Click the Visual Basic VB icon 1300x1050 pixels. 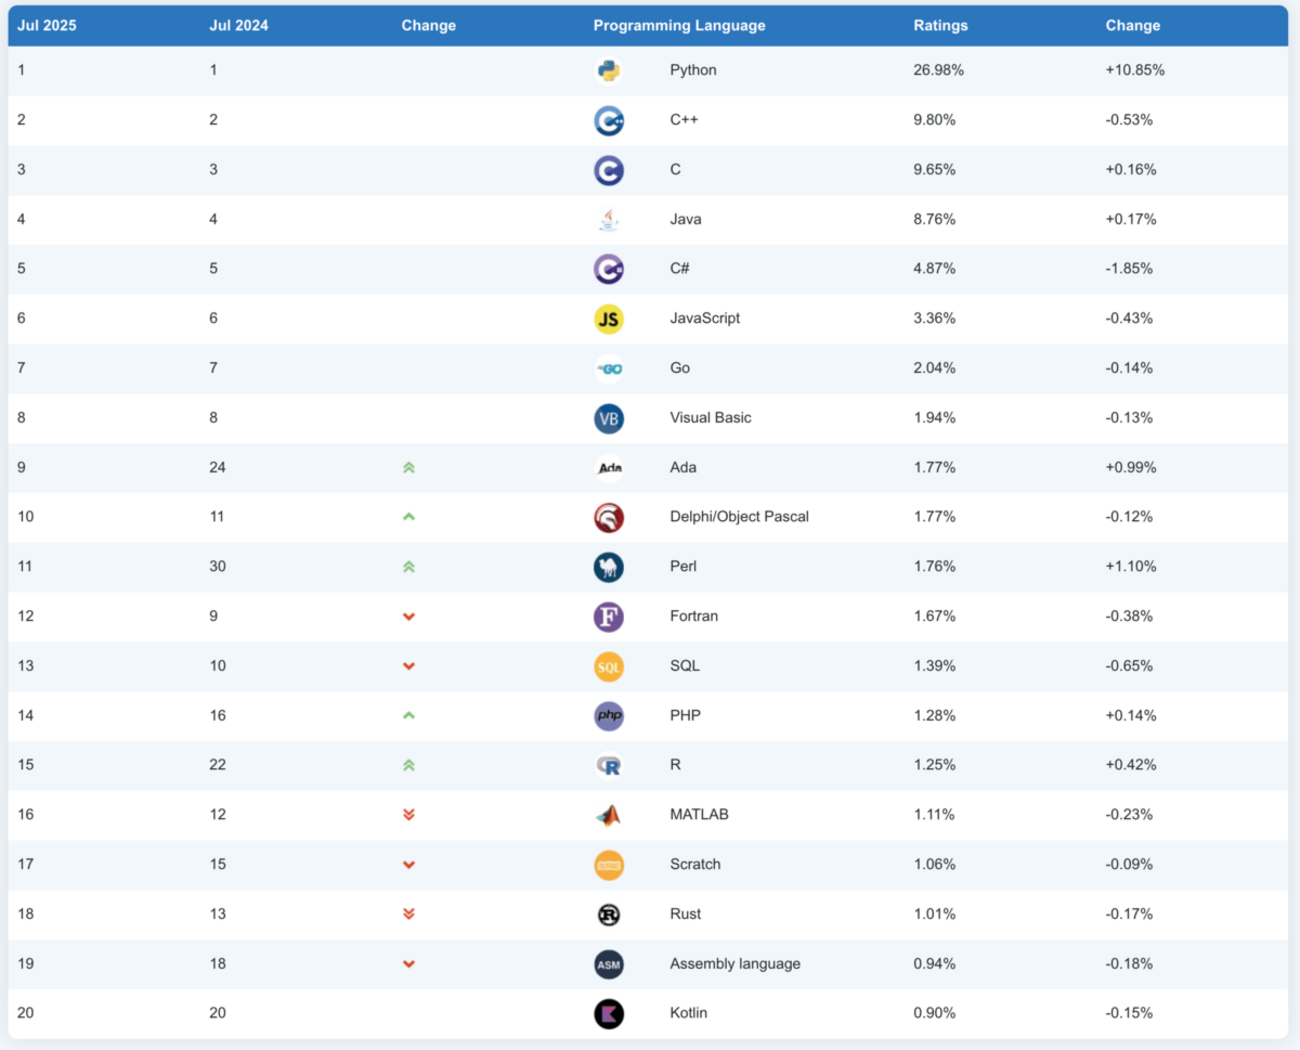(608, 419)
